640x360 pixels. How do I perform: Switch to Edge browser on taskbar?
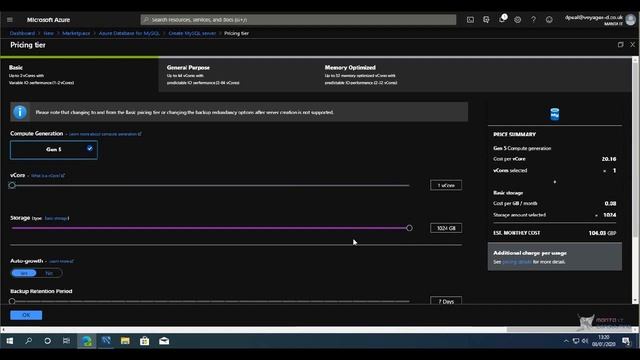click(87, 341)
